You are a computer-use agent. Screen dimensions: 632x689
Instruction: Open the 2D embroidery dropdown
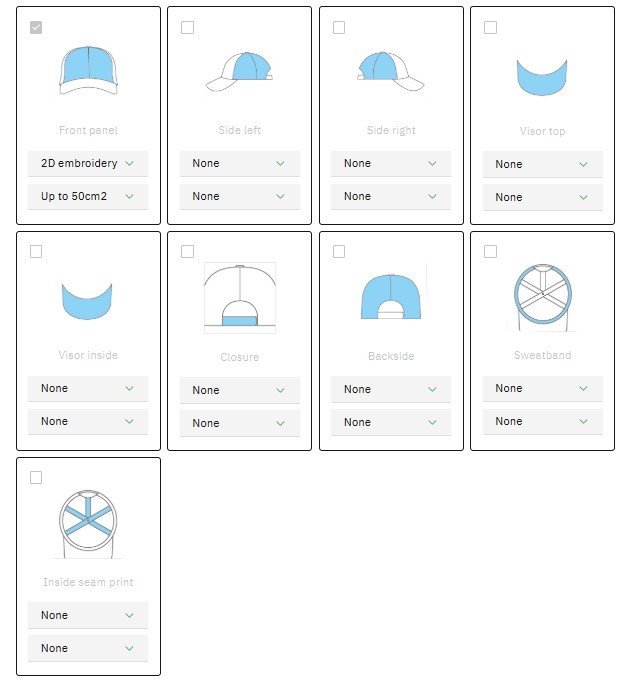coord(88,163)
